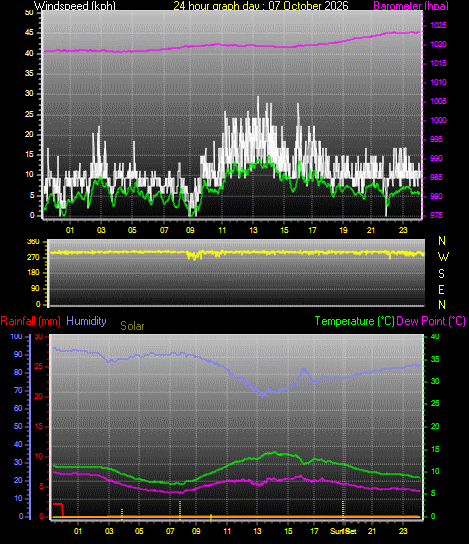
Task: Select the "Solar" legend label
Action: (132, 326)
